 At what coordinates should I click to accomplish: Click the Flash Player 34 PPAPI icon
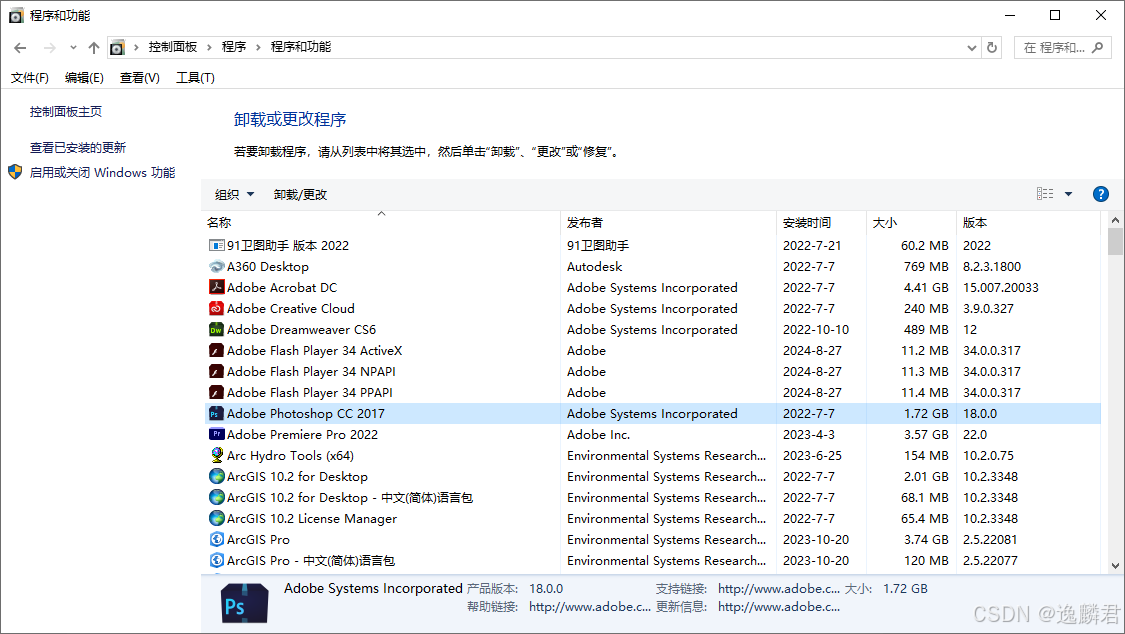click(x=216, y=392)
